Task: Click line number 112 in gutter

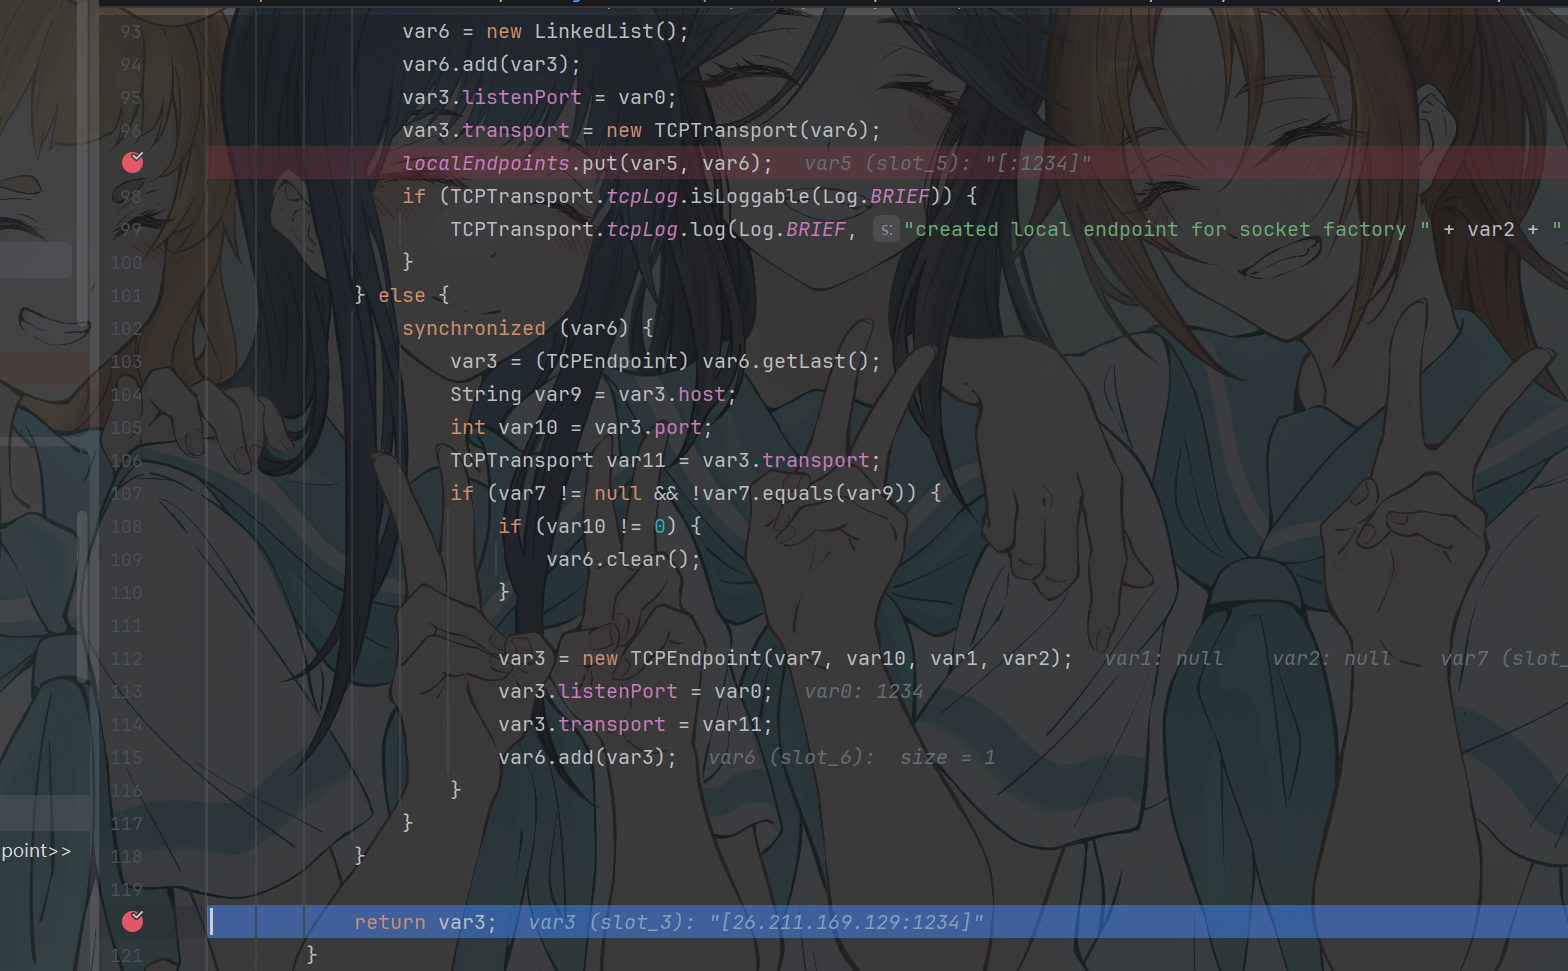Action: (x=127, y=659)
